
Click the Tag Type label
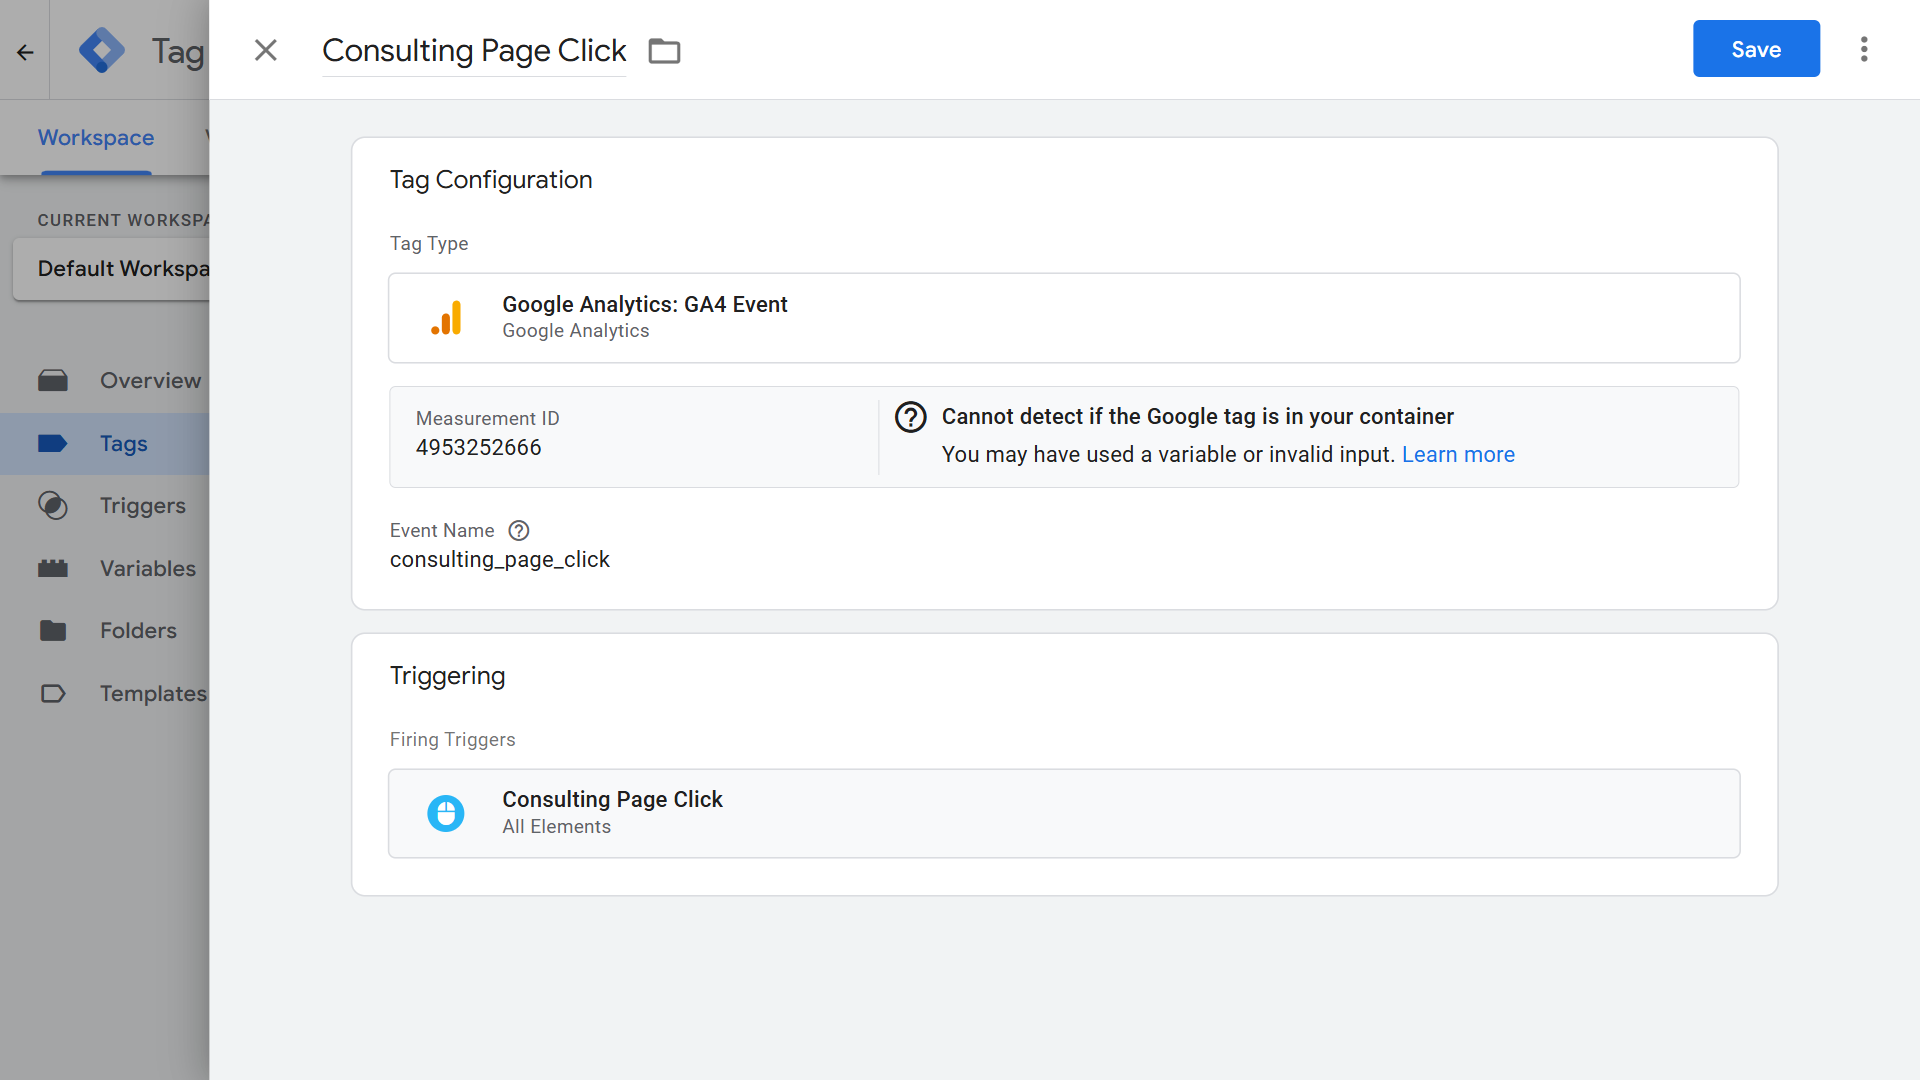(x=429, y=244)
